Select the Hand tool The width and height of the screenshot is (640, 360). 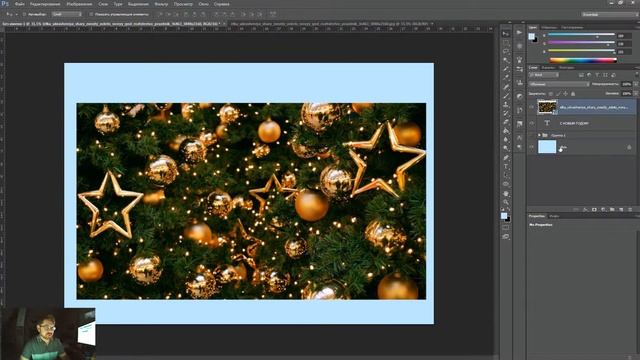[506, 193]
